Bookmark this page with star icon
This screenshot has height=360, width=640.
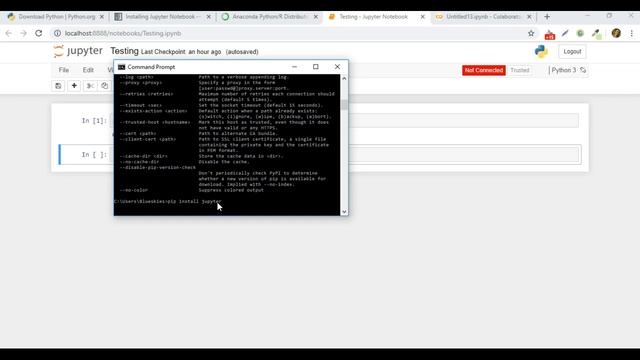(x=531, y=33)
